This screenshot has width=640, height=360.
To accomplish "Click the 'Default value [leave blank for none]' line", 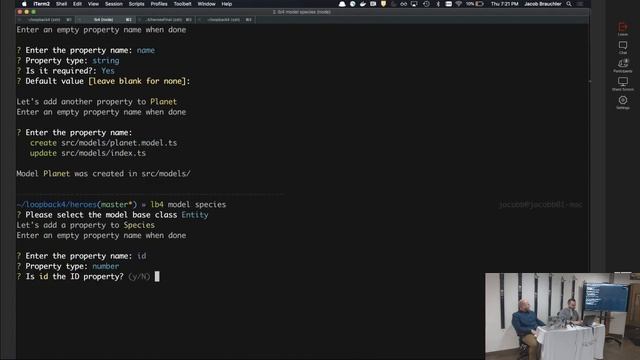I will 103,81.
